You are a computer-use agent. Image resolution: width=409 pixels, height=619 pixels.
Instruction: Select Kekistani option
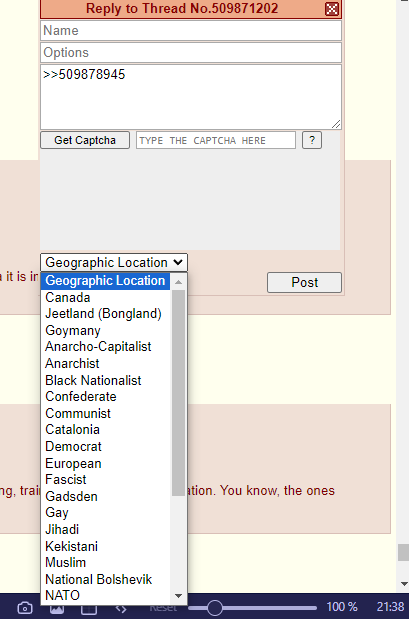tap(105, 546)
